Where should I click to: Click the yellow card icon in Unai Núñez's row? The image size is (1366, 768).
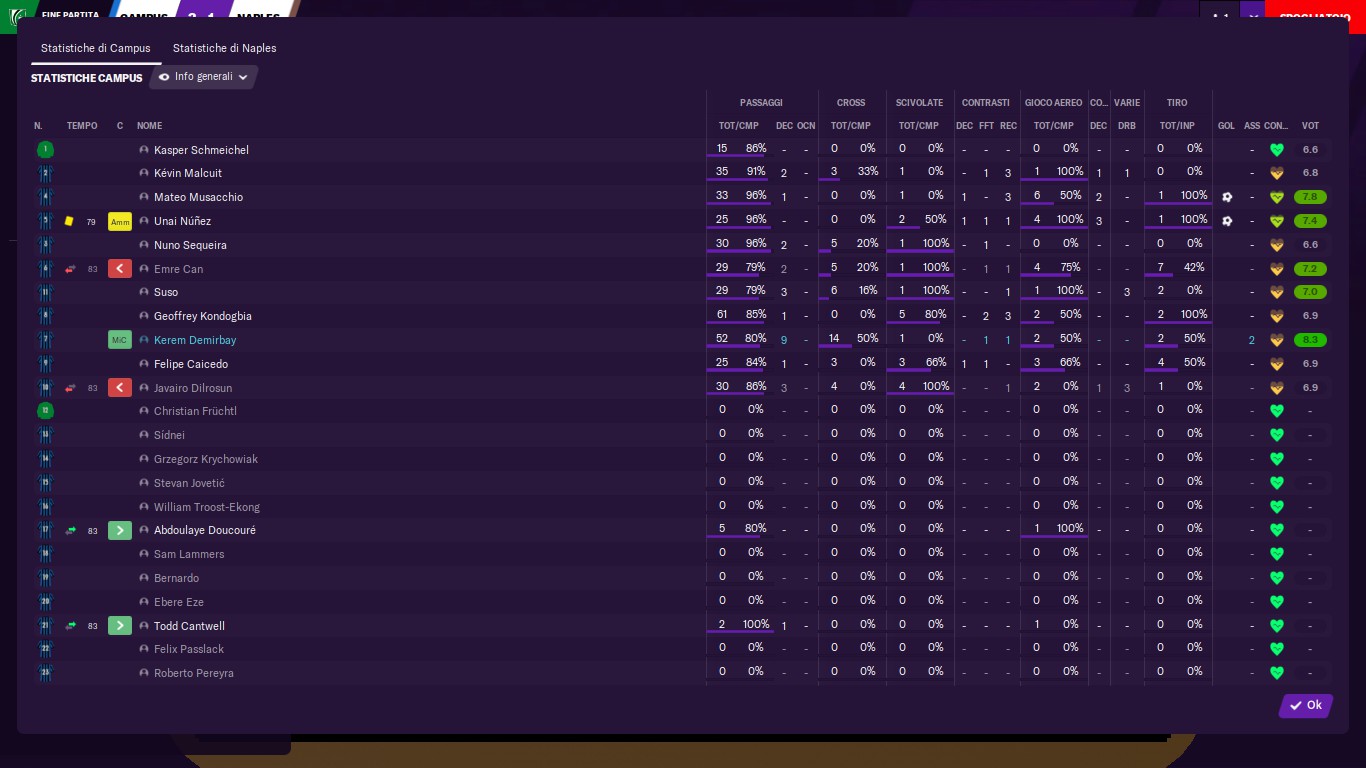[x=70, y=221]
